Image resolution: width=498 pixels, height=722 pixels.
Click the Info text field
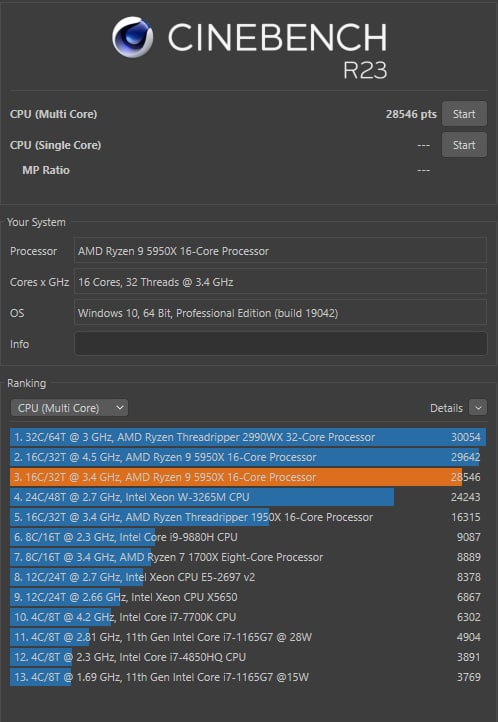280,344
